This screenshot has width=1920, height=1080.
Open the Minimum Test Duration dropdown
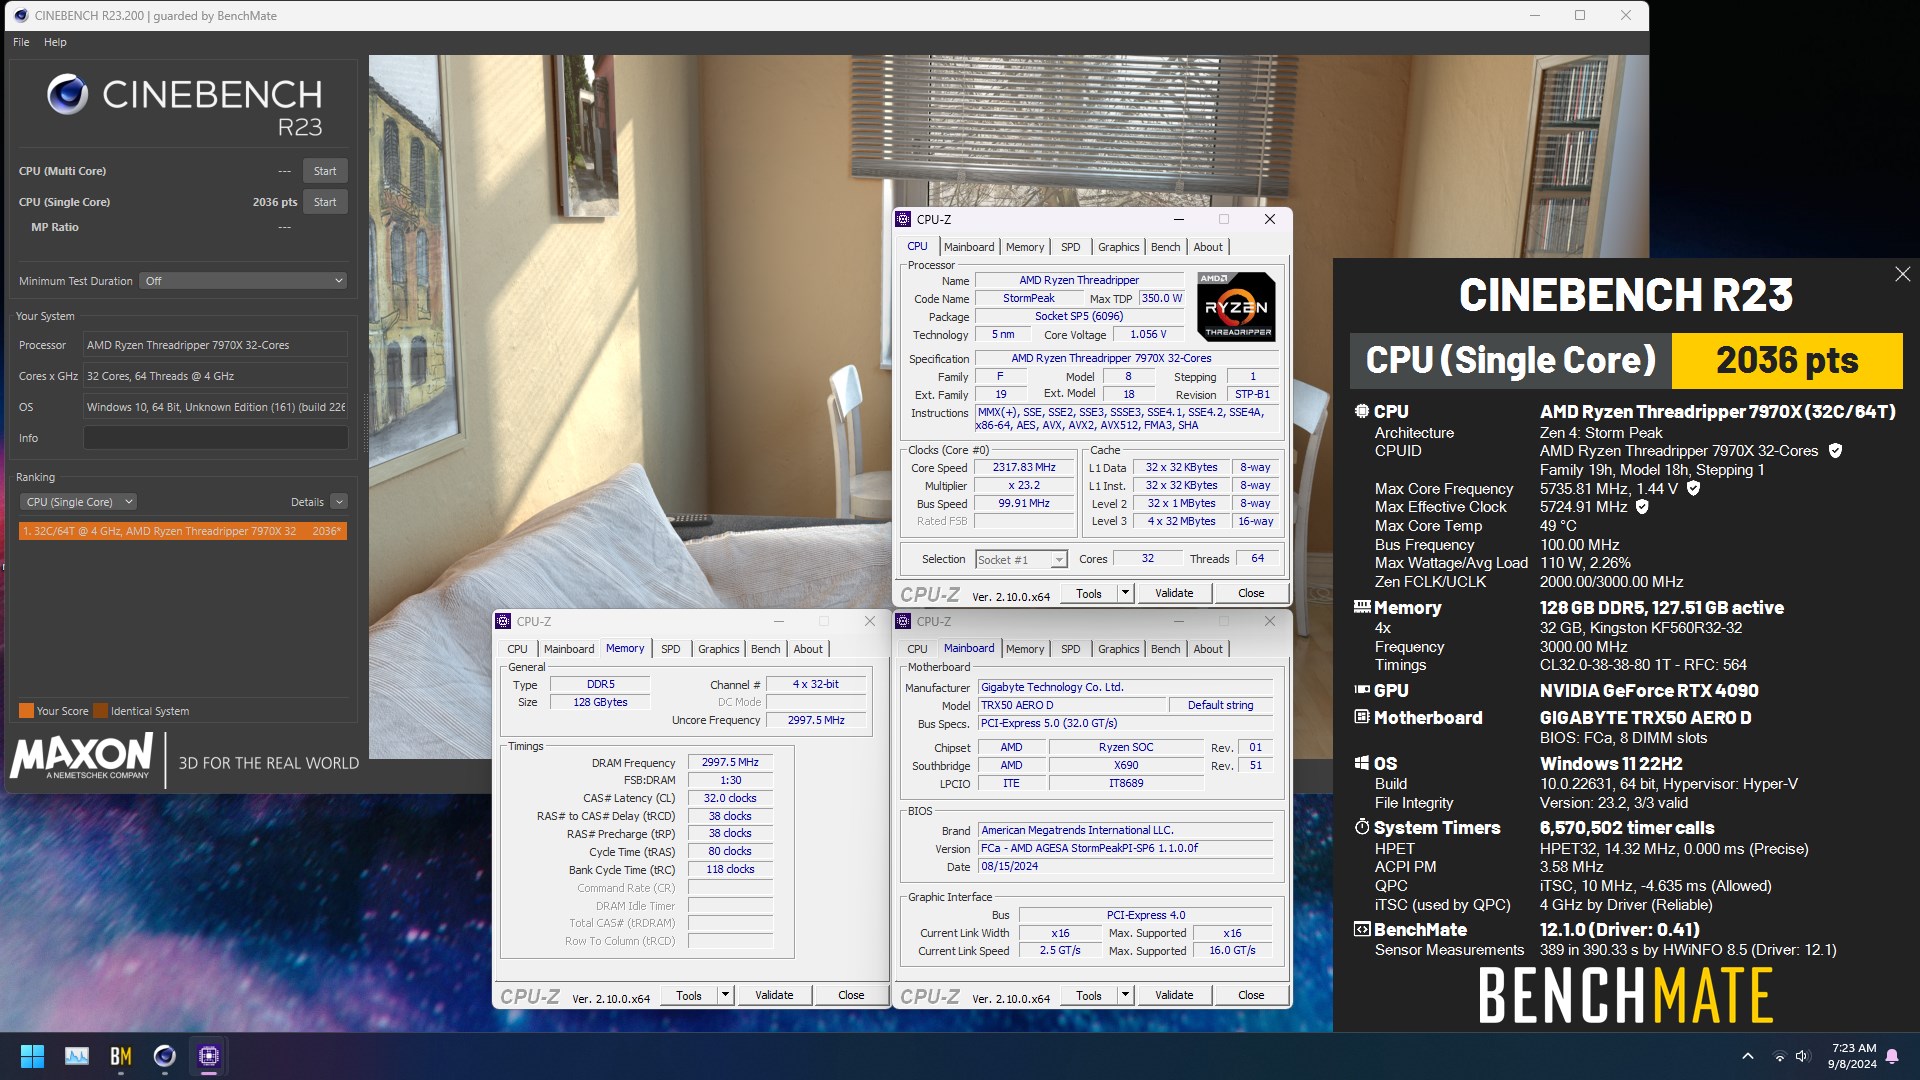[243, 281]
